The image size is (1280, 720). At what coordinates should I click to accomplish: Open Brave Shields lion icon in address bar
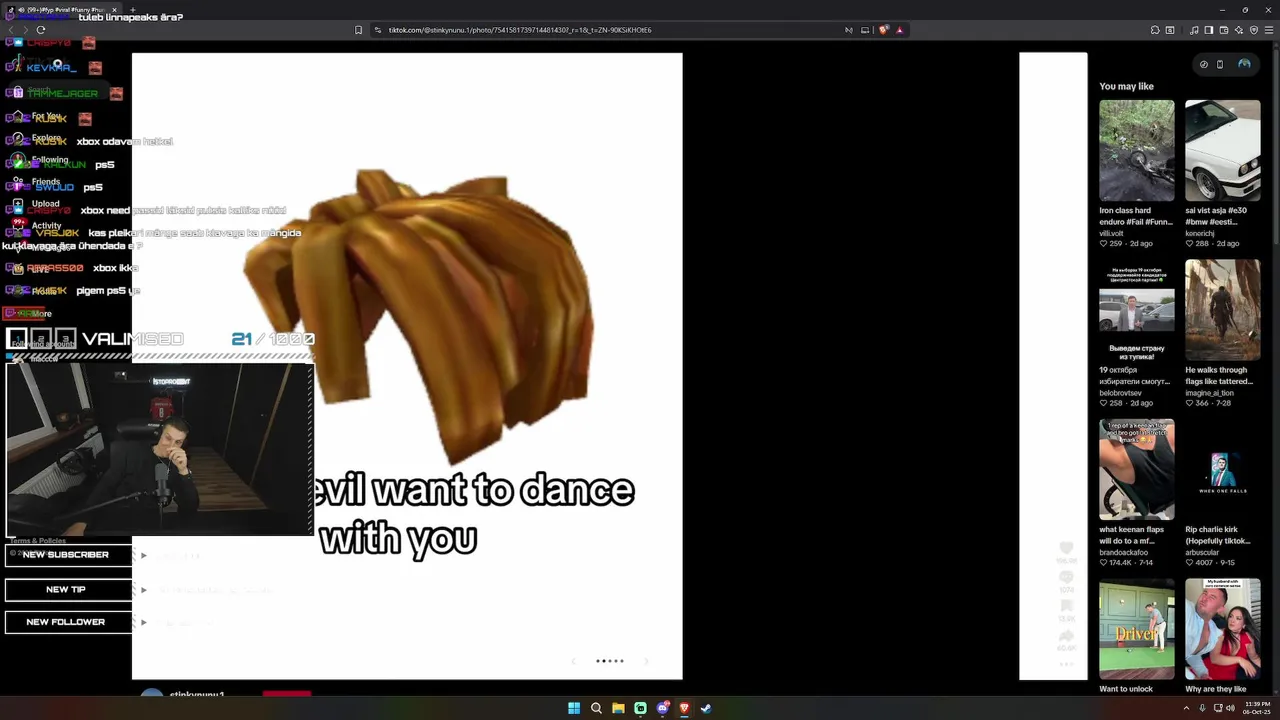click(x=884, y=30)
